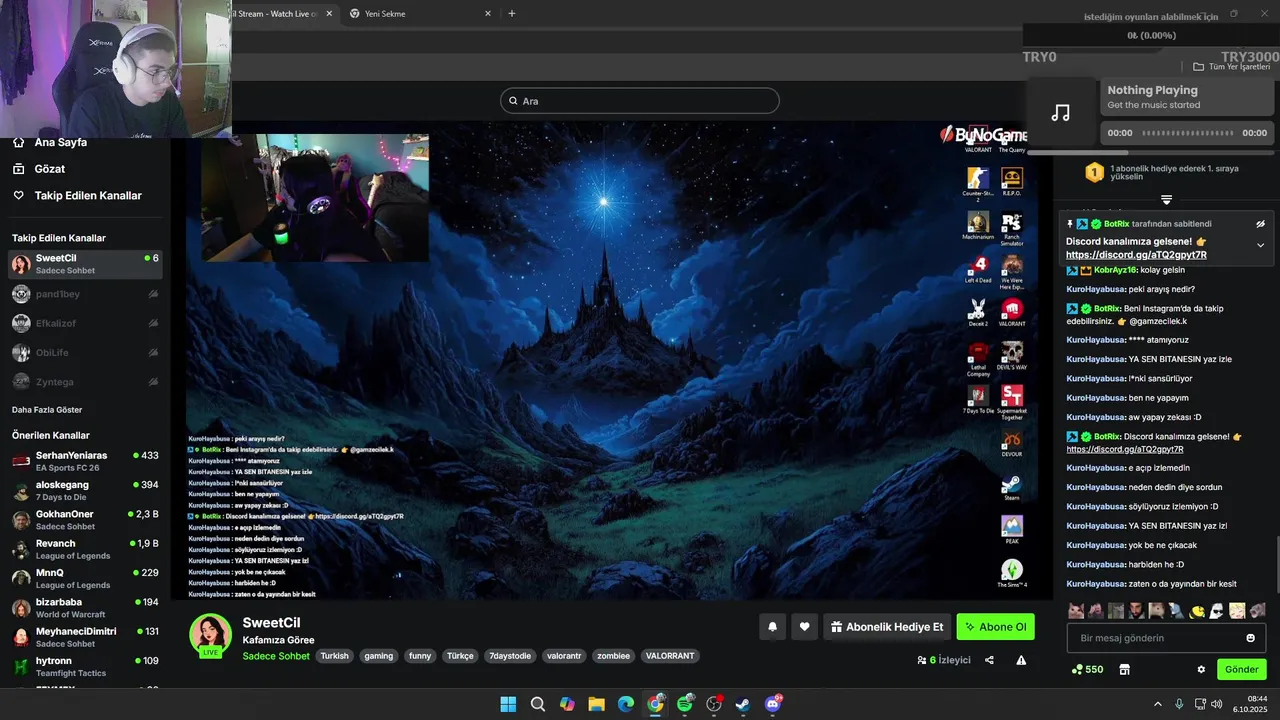1280x720 pixels.
Task: Open hytronn recommended channel
Action: click(85, 666)
